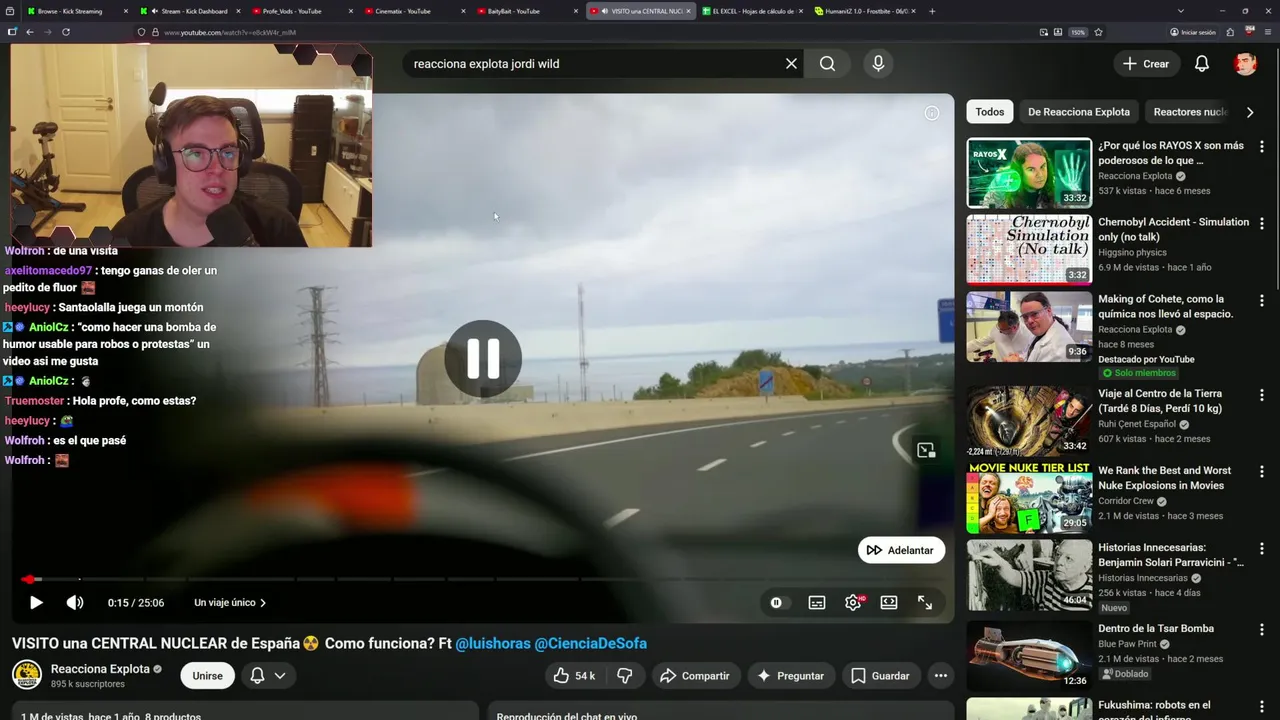The width and height of the screenshot is (1280, 720).
Task: Open account avatar menu in the header
Action: pos(1245,64)
